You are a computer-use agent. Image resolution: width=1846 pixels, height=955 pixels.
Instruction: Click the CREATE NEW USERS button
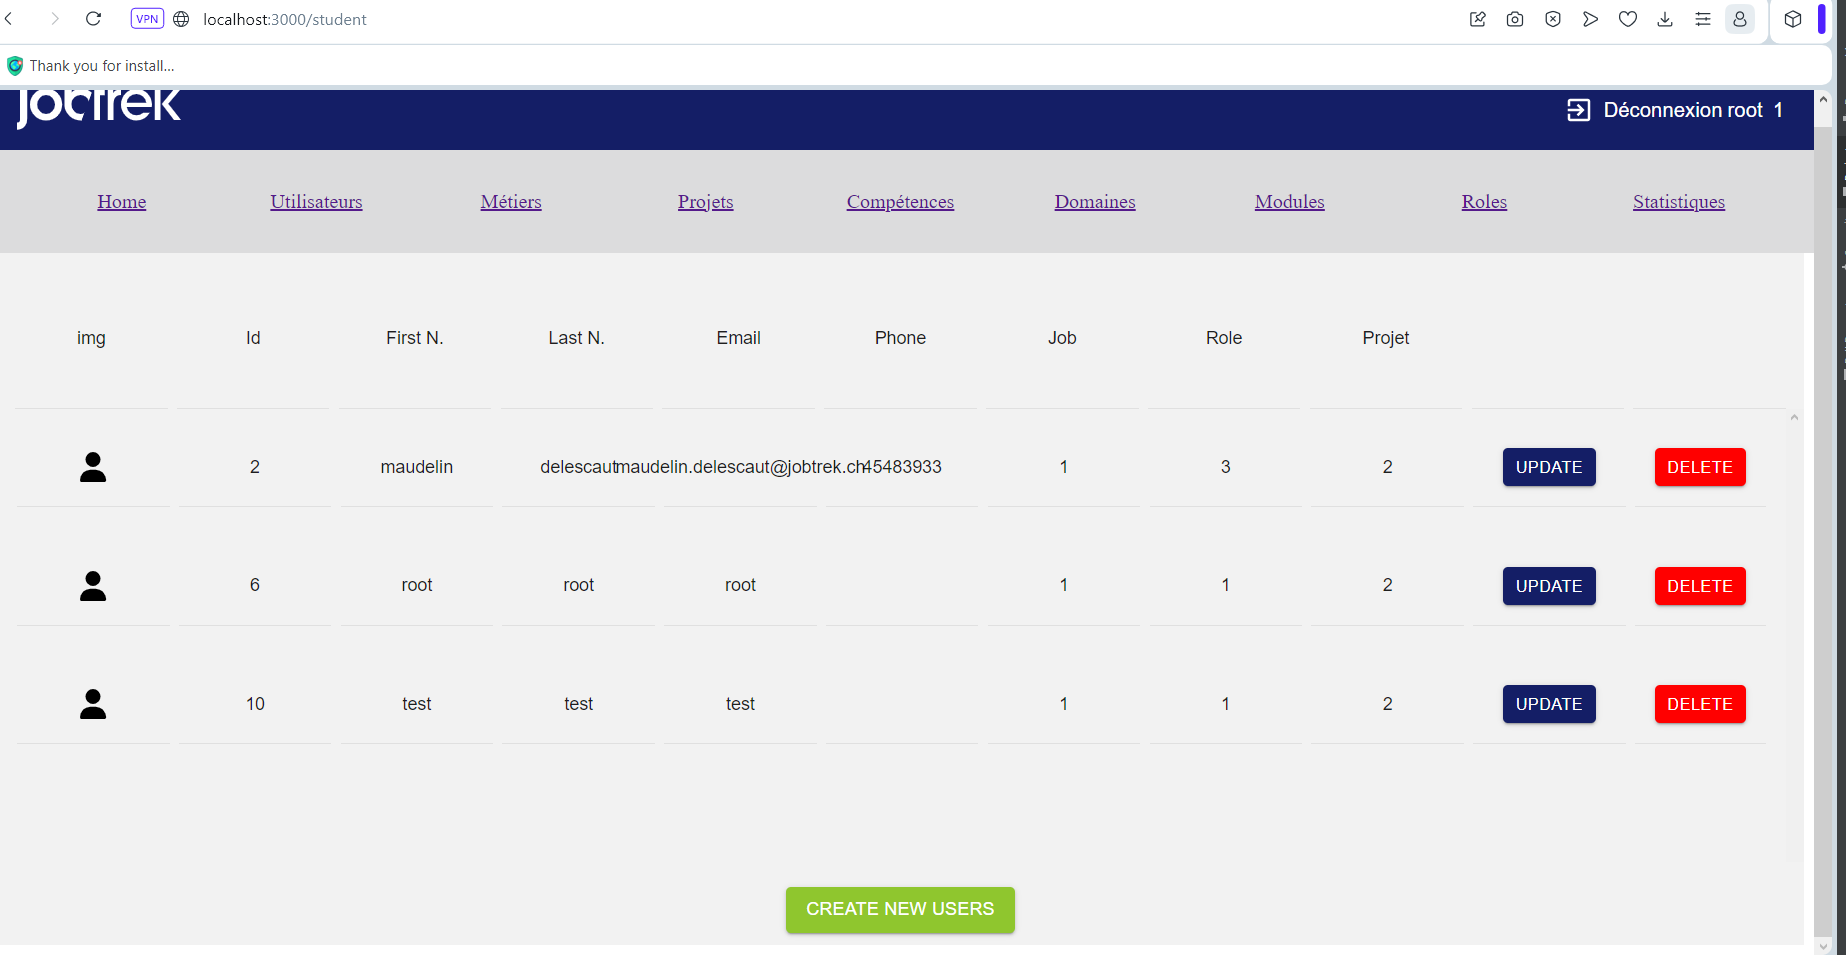click(900, 910)
